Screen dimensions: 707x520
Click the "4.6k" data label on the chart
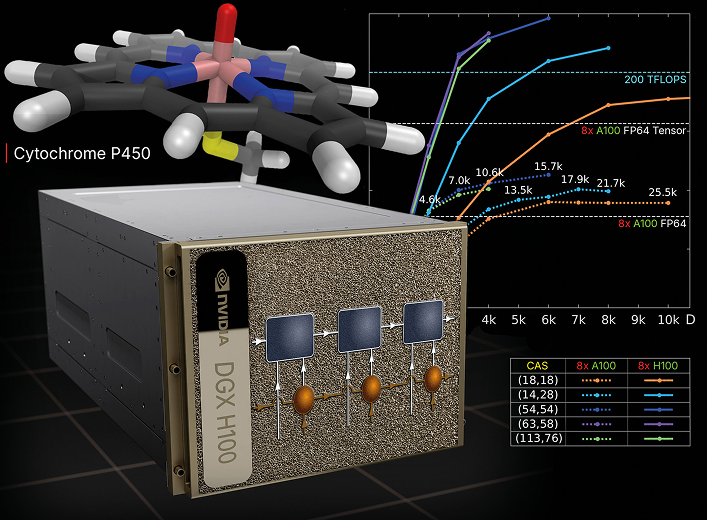(x=429, y=199)
